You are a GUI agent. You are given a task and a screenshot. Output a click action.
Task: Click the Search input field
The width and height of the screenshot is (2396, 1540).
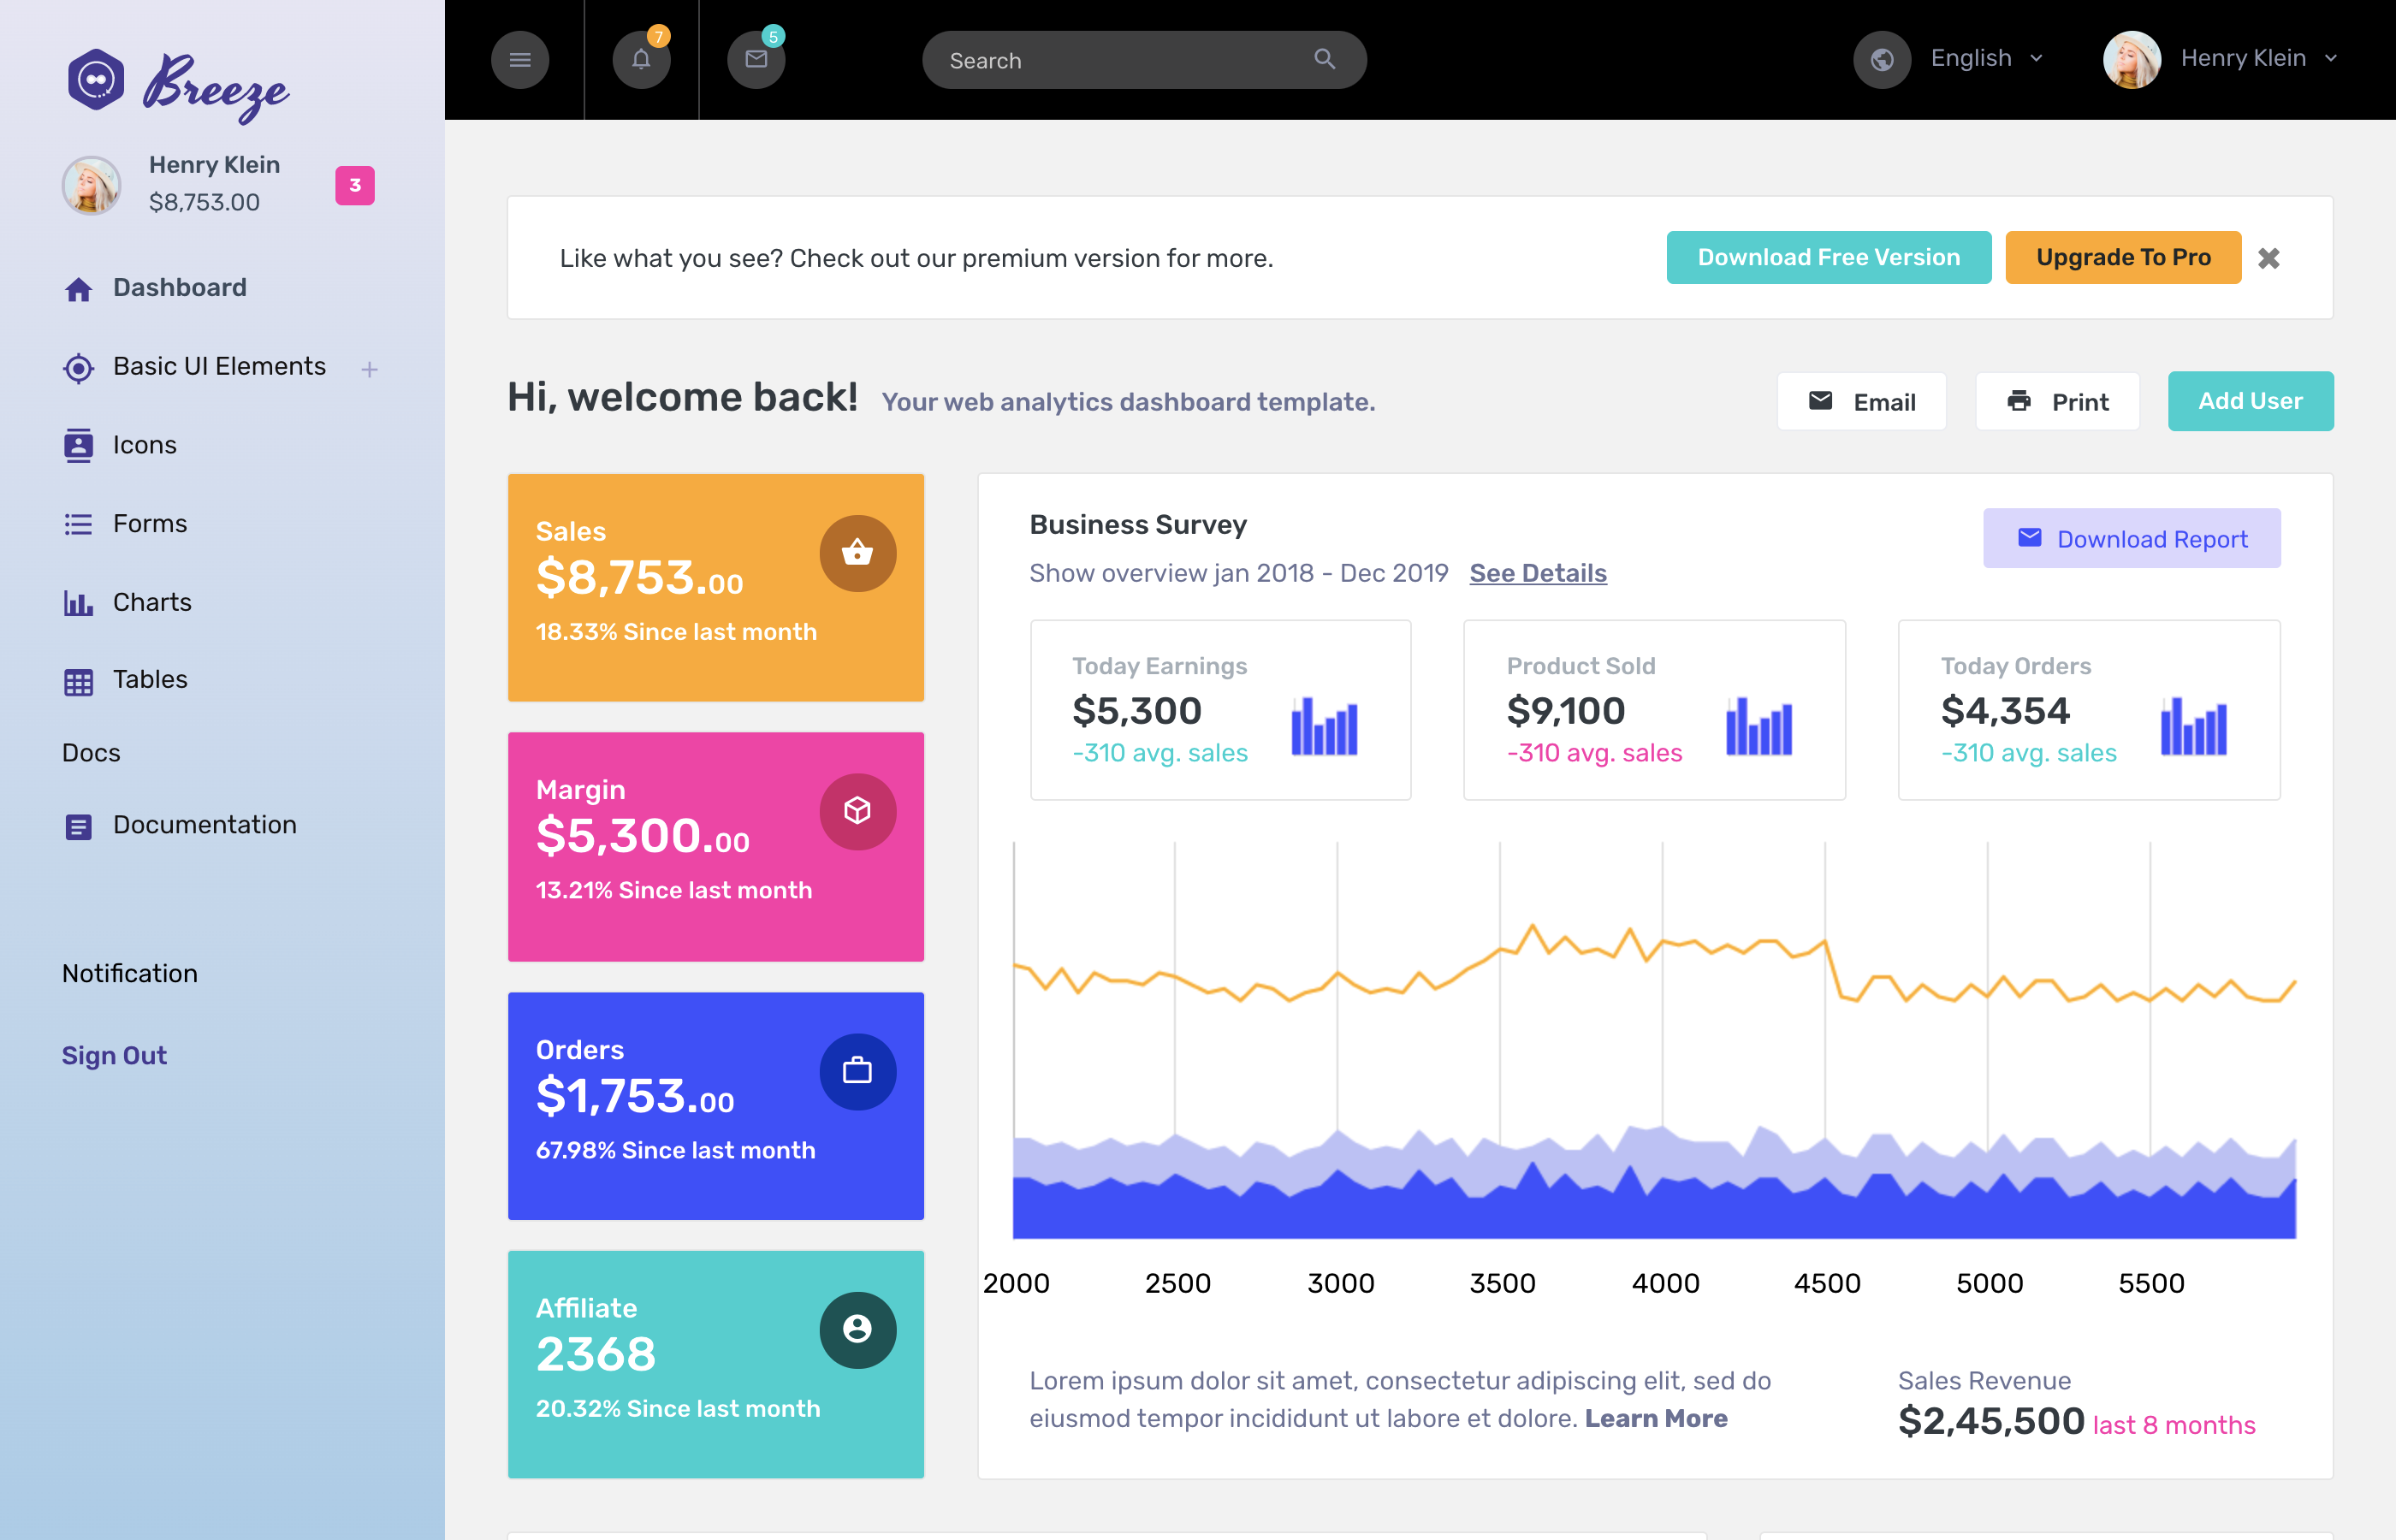[1144, 59]
